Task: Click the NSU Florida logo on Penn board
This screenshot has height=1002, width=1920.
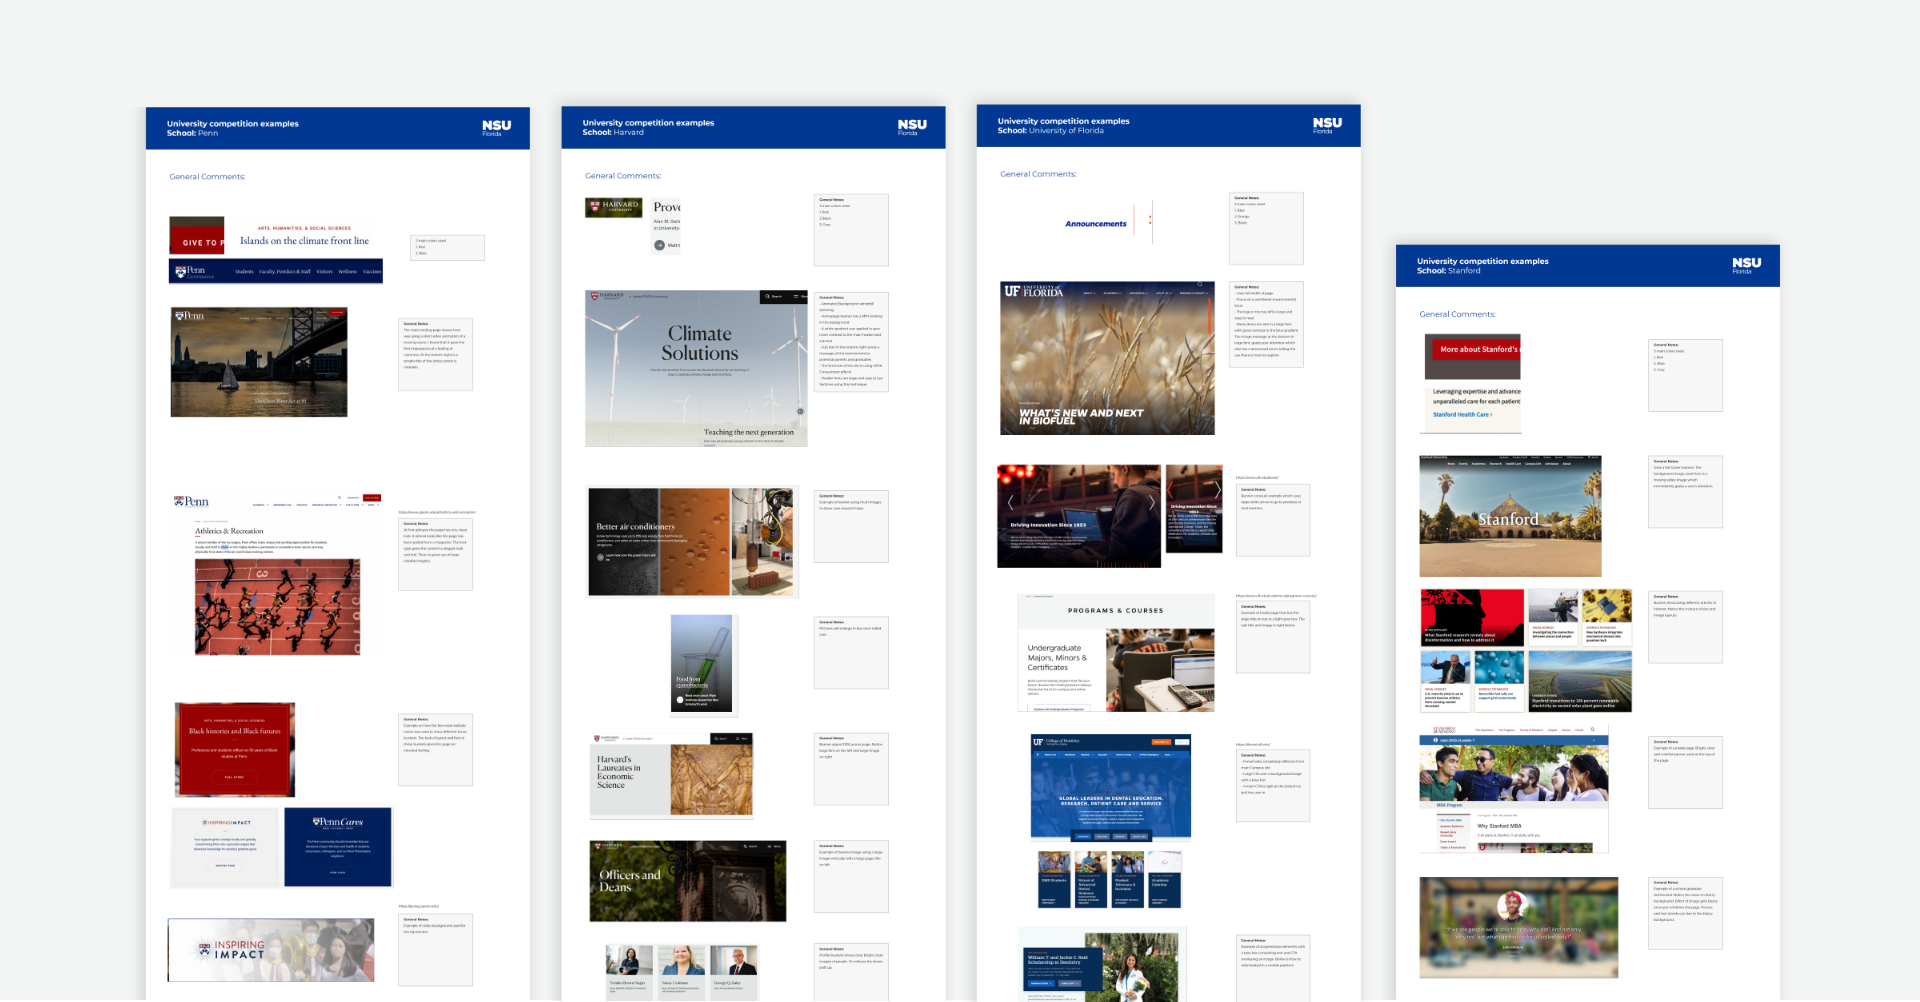Action: tap(496, 127)
